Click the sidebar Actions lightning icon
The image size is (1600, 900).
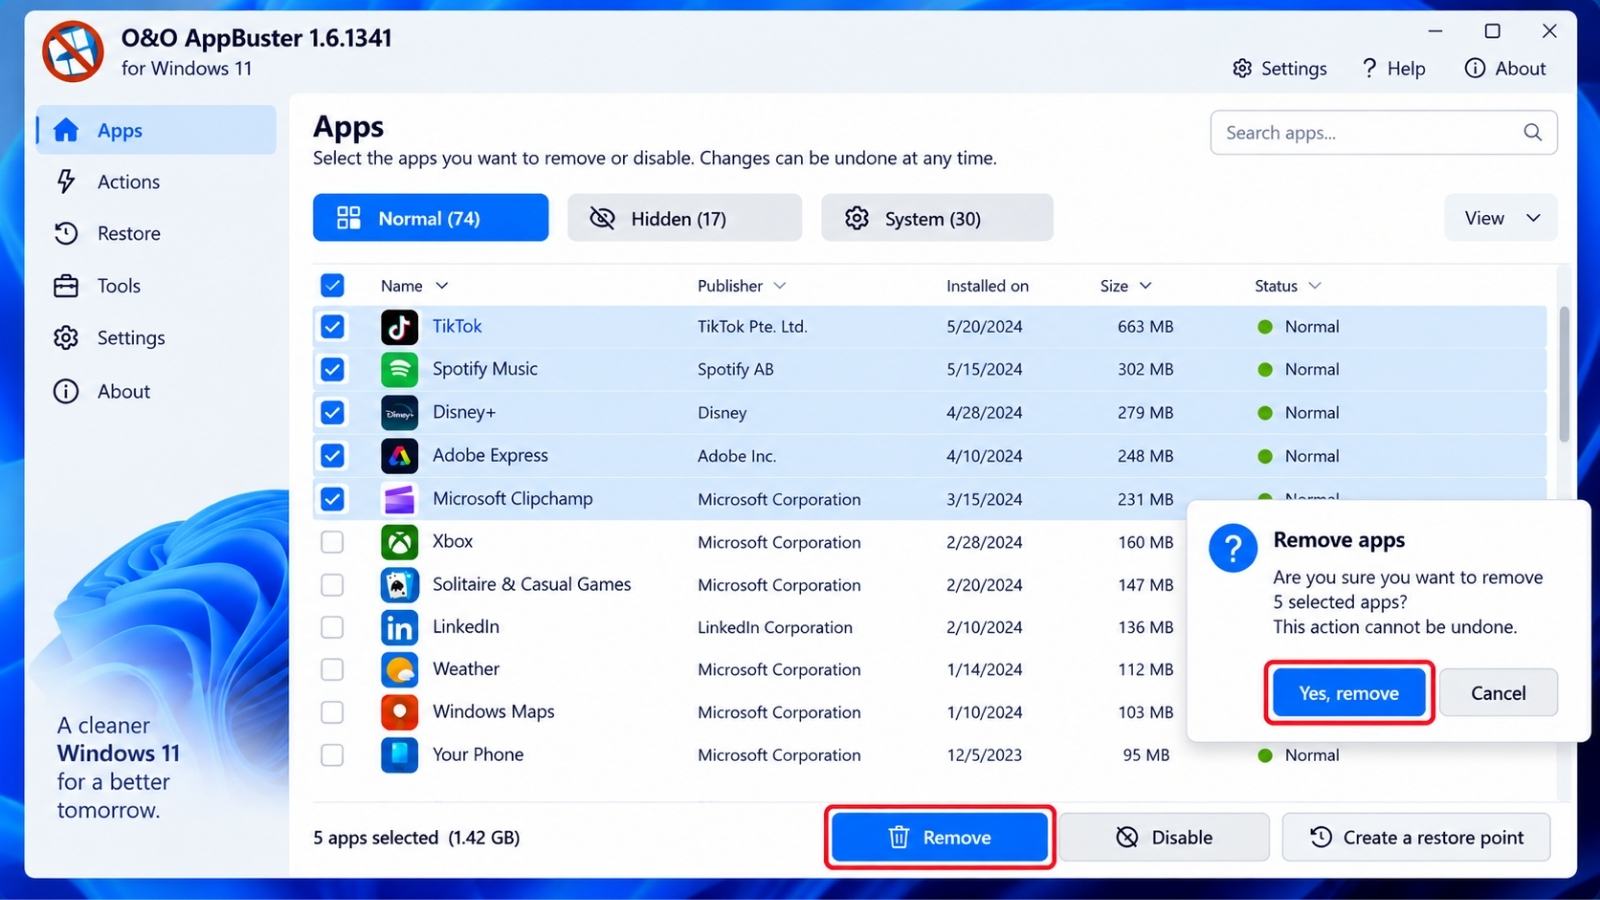66,181
